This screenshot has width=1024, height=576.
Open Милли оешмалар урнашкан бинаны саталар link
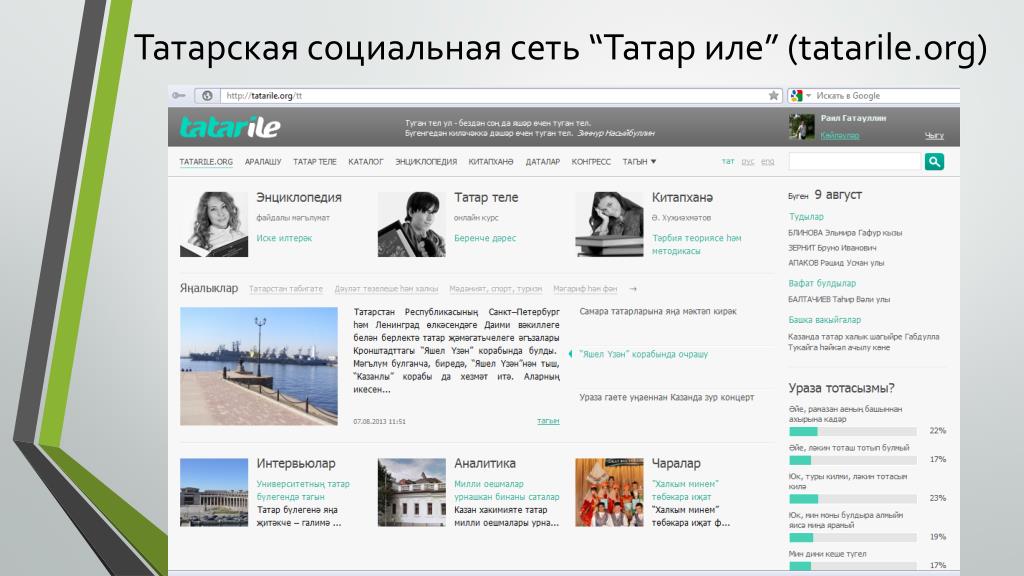pyautogui.click(x=507, y=490)
